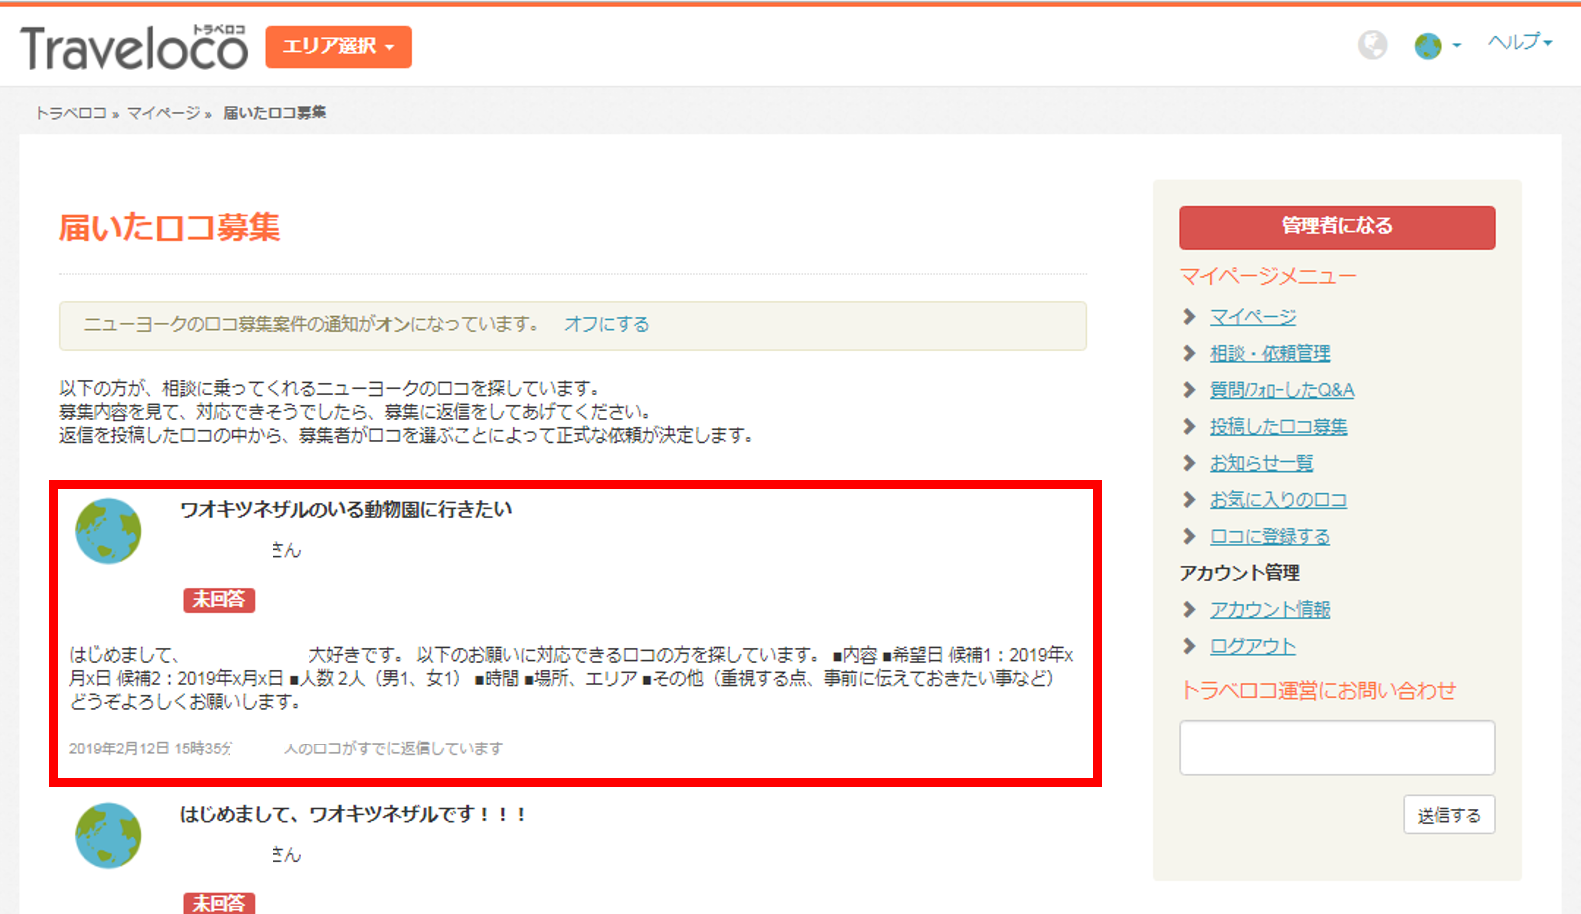Screen dimensions: 1581x914
Task: Click the 管理者になる button
Action: pyautogui.click(x=1337, y=227)
